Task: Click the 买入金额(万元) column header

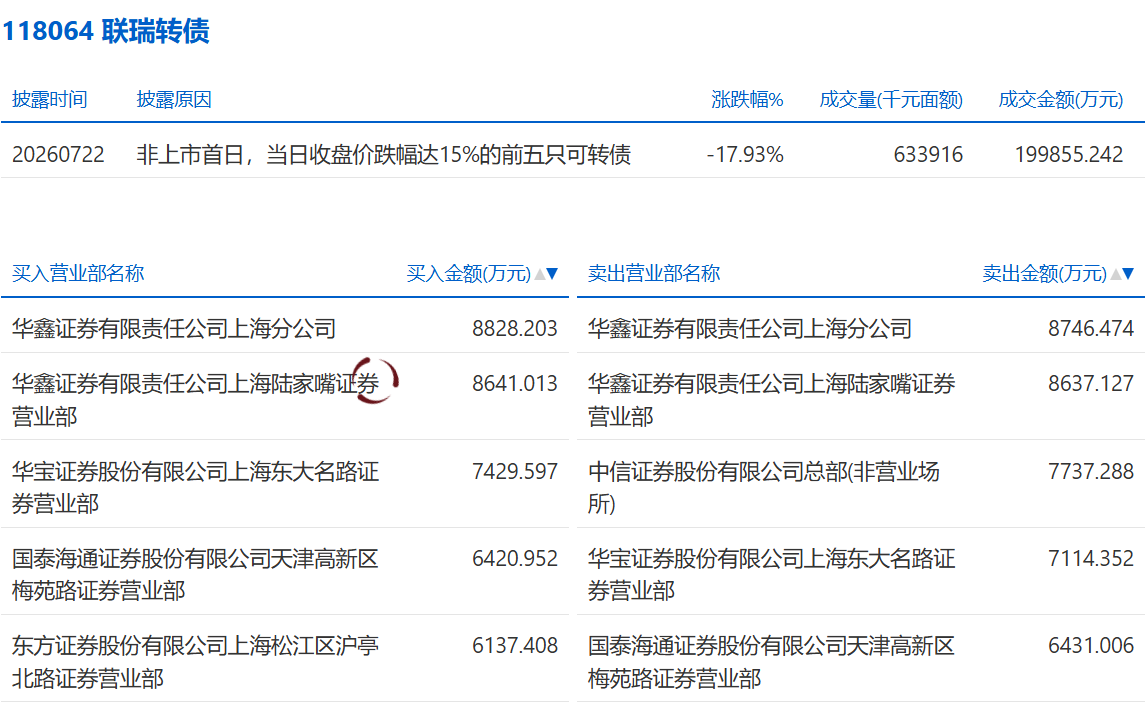Action: (468, 274)
